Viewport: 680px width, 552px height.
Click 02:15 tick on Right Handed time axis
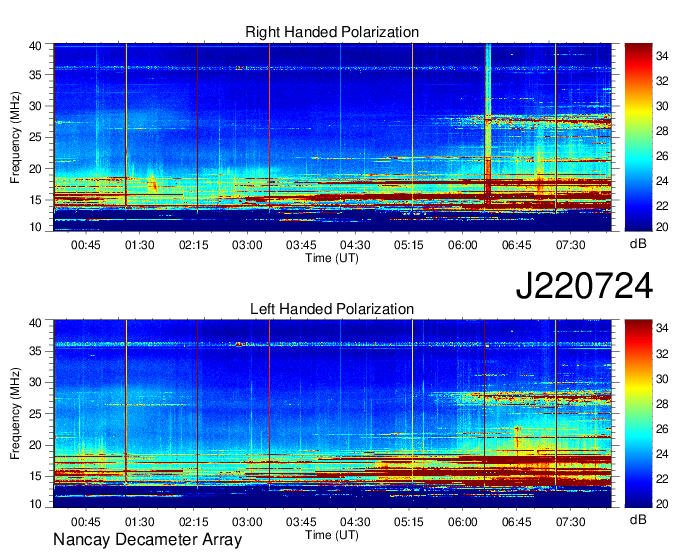tap(193, 245)
